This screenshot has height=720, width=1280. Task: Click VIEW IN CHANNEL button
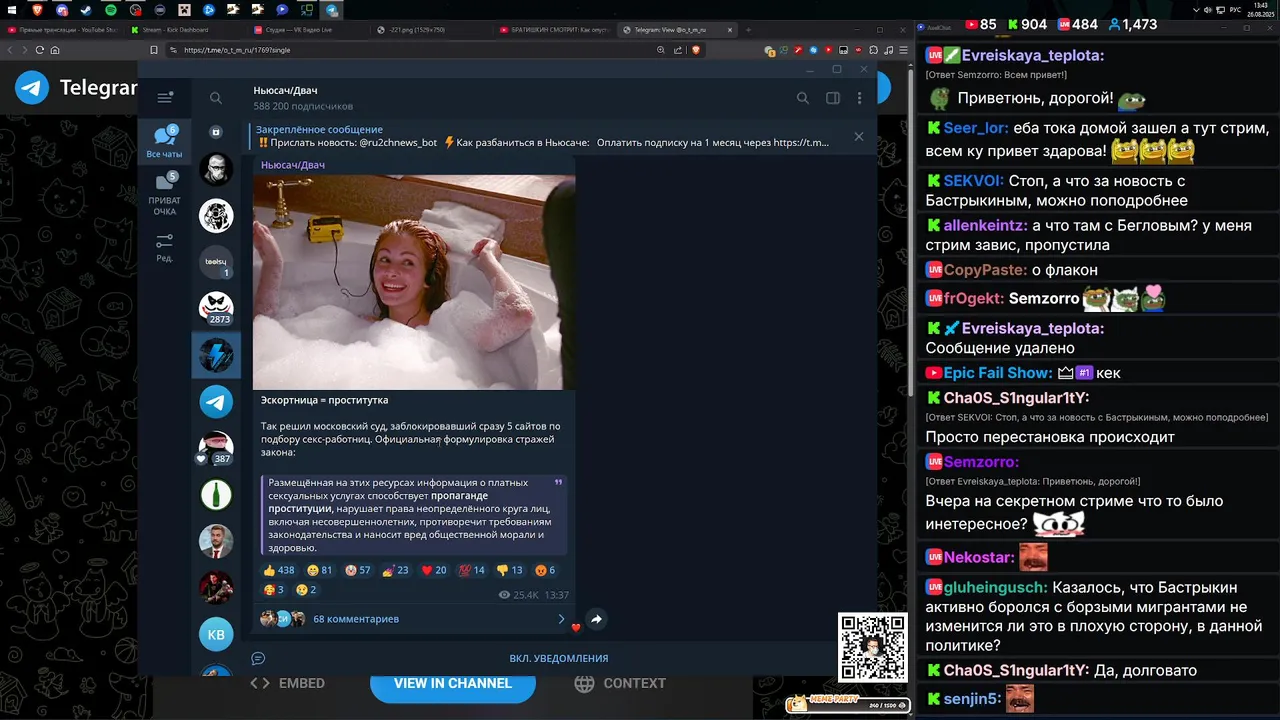452,683
